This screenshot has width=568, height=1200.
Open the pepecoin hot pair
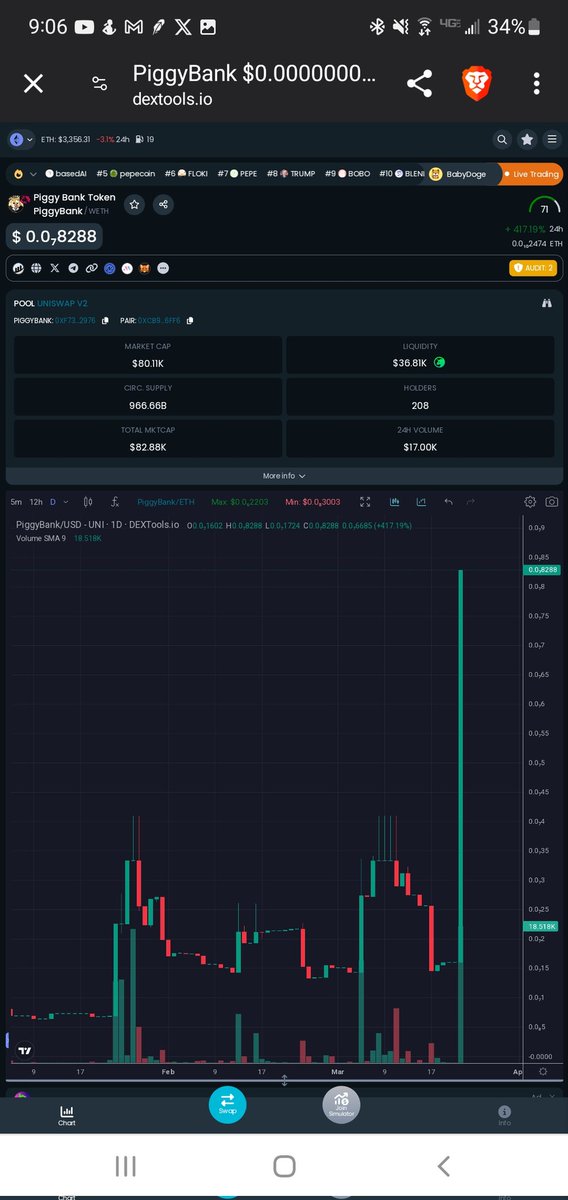pyautogui.click(x=125, y=173)
